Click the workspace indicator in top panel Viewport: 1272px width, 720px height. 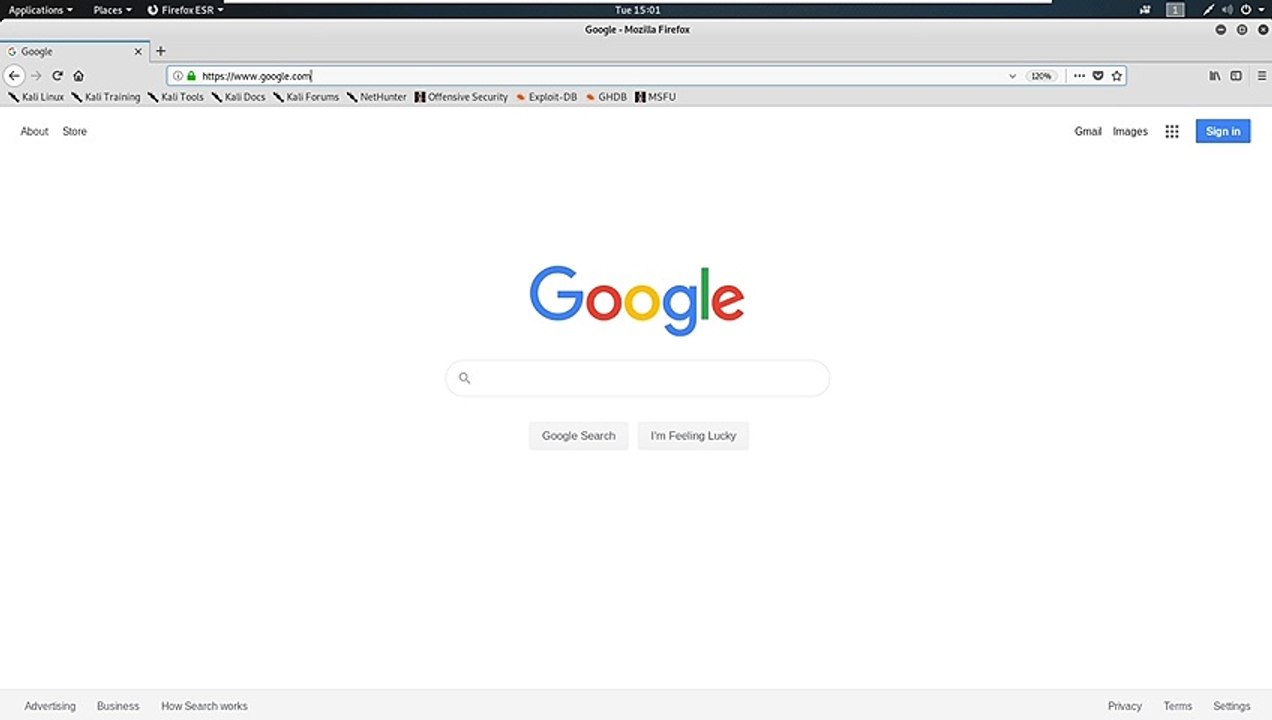pos(1176,10)
